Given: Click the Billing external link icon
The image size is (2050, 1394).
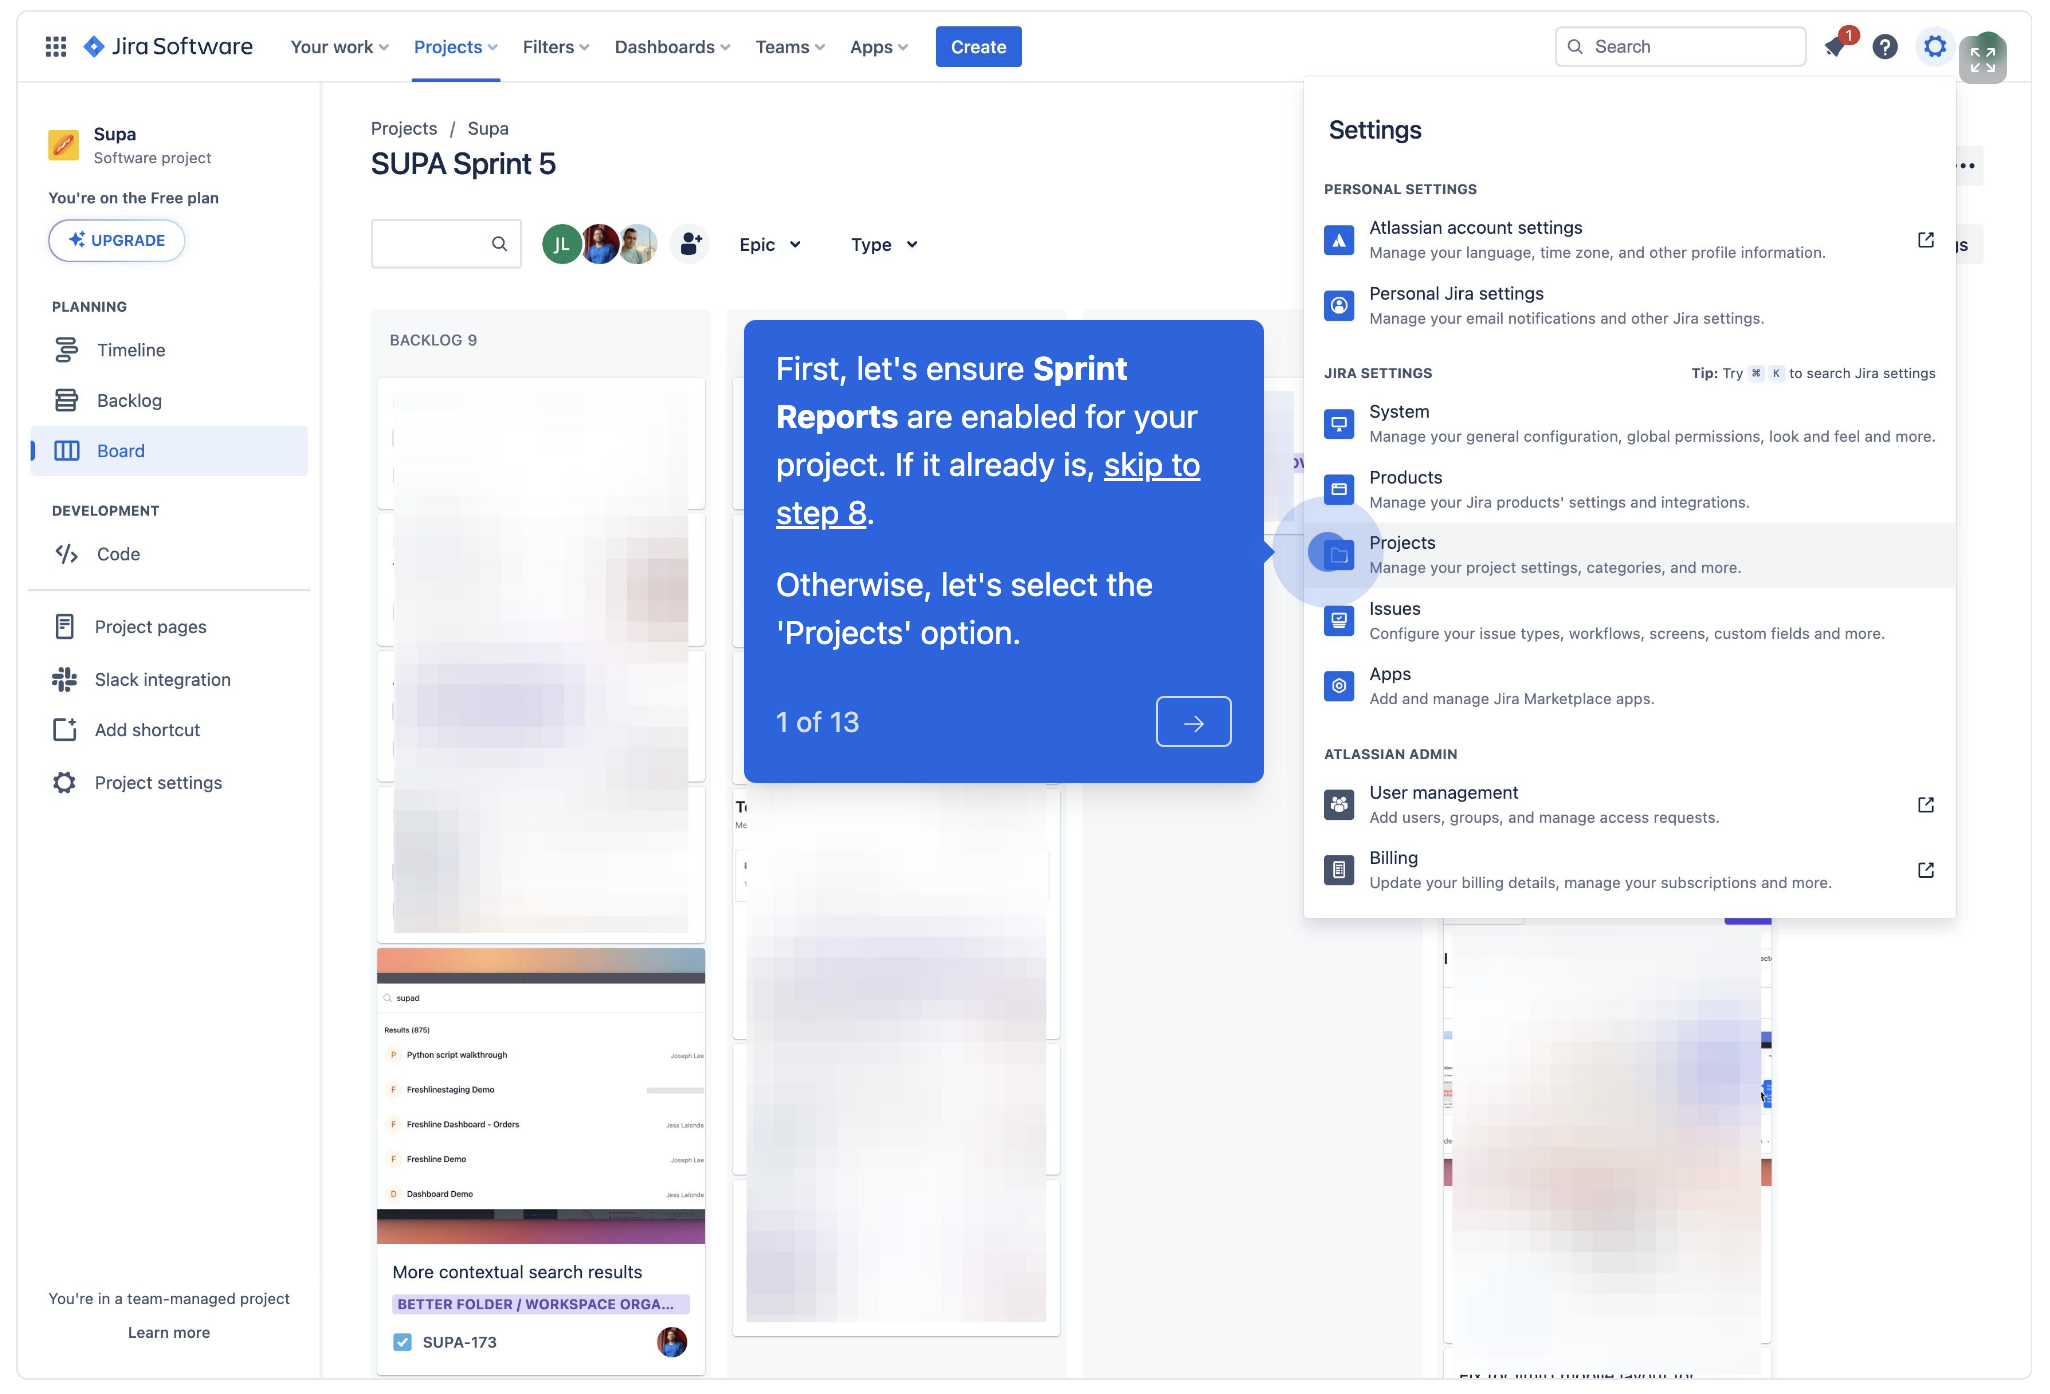Looking at the screenshot, I should coord(1925,870).
